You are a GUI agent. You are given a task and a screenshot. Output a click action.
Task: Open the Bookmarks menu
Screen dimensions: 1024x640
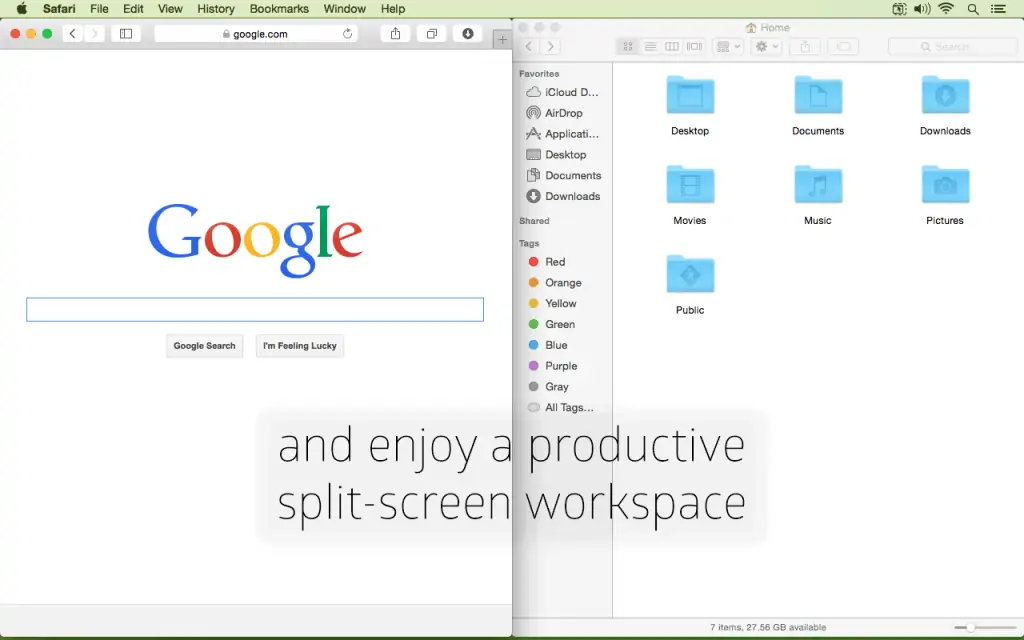click(x=279, y=9)
